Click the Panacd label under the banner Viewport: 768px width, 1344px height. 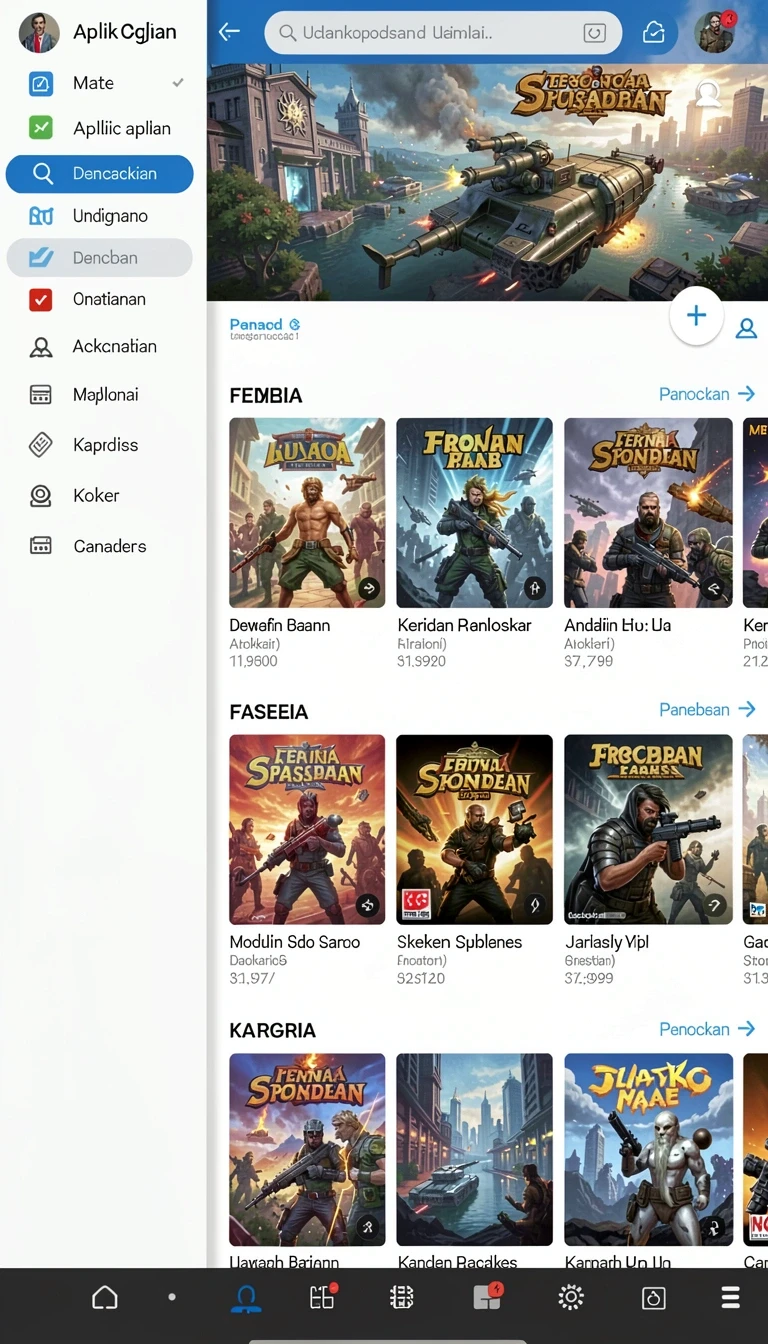[x=256, y=324]
